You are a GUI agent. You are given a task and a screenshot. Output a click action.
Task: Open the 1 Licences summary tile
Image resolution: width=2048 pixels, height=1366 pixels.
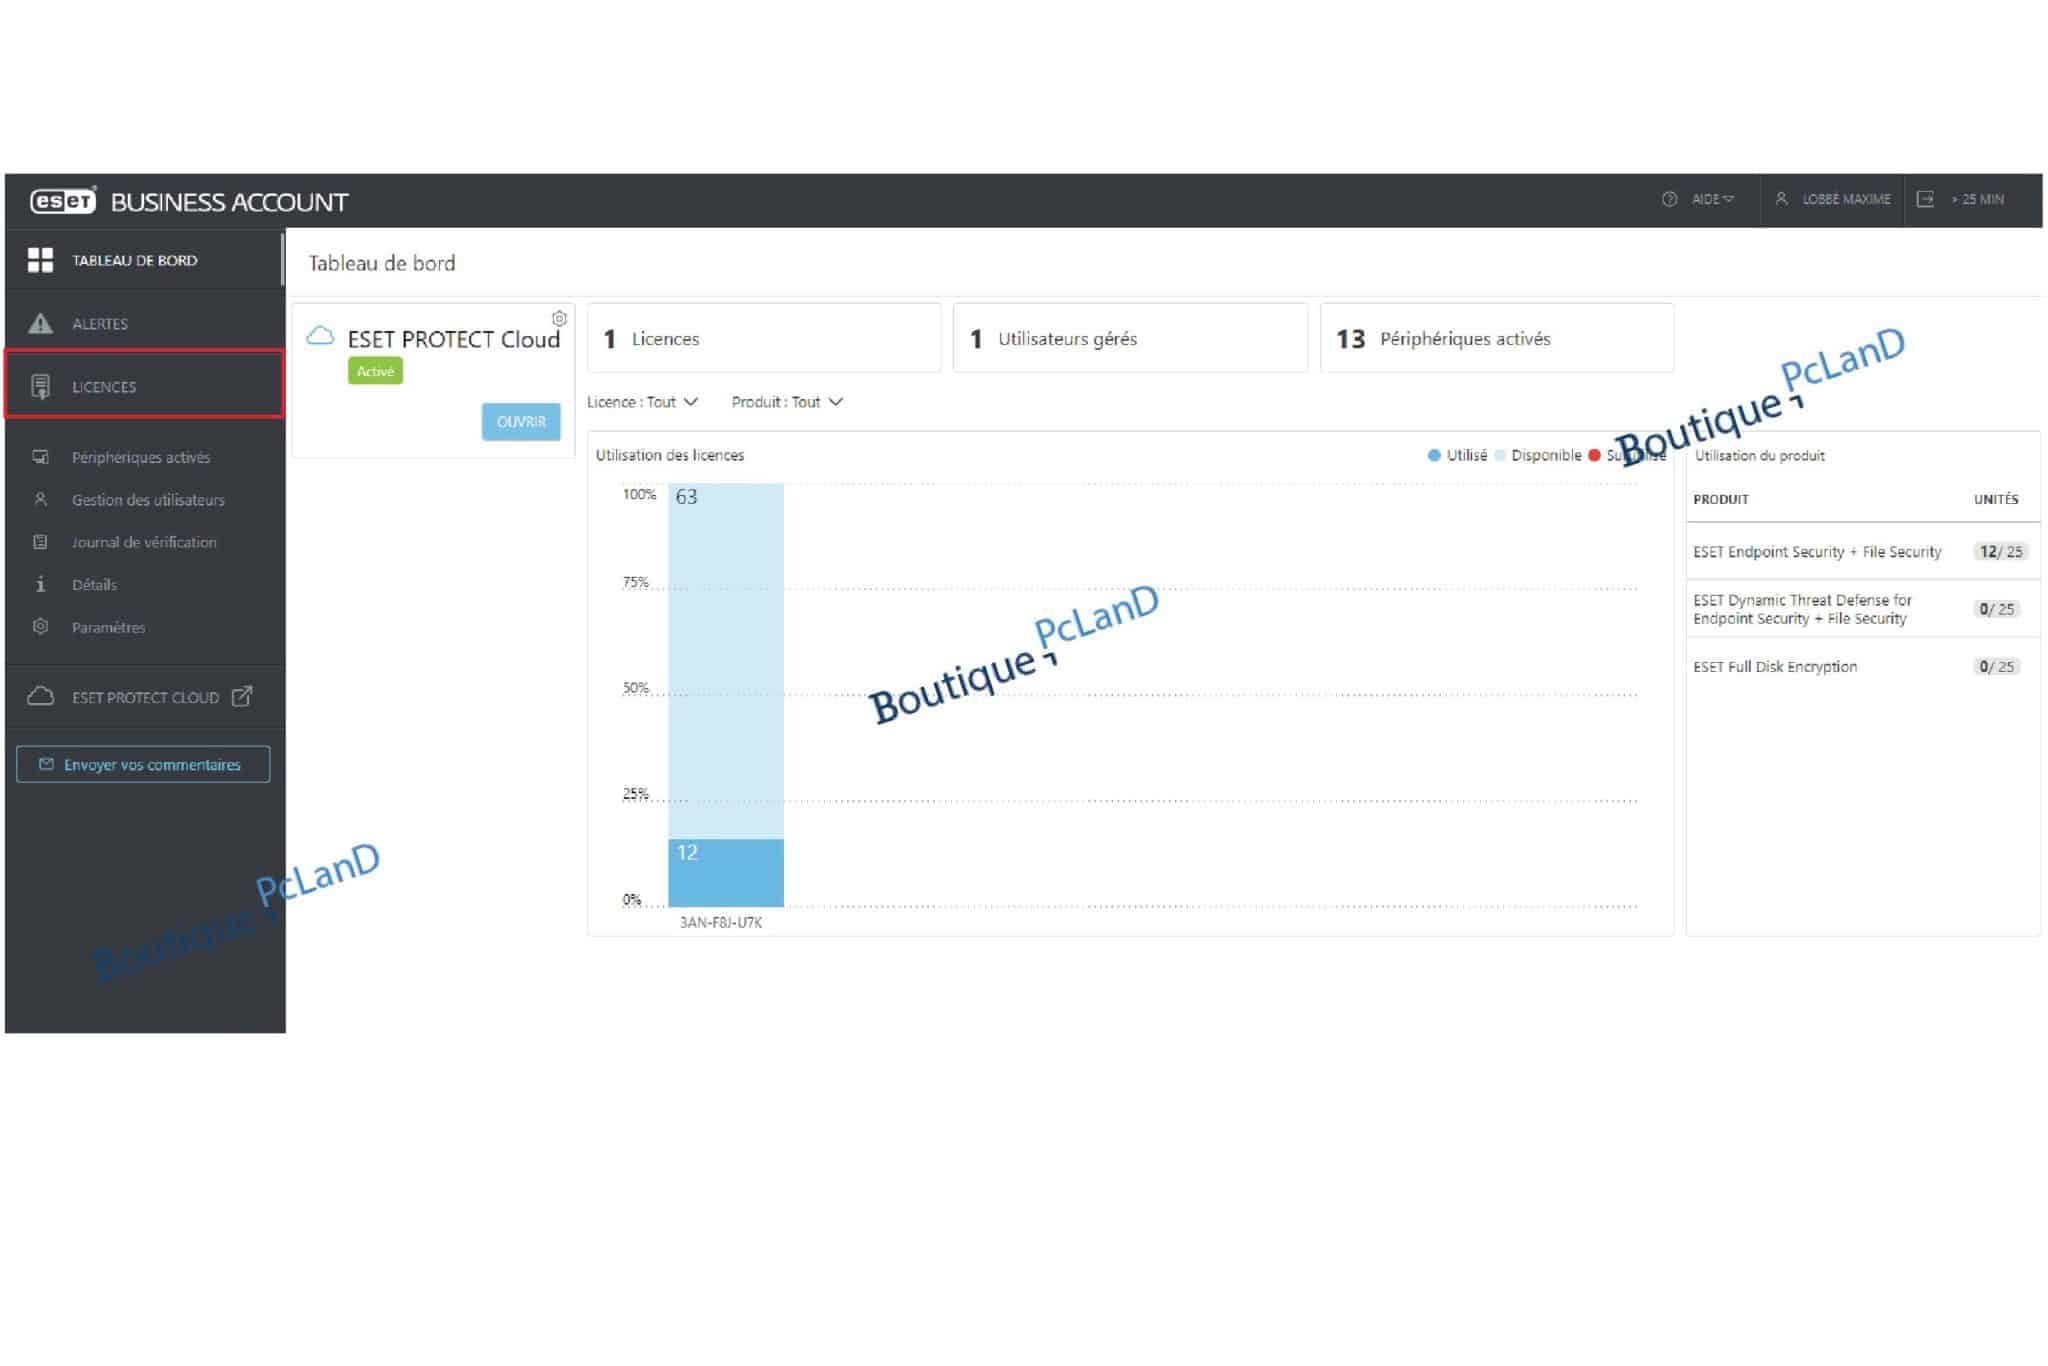764,338
